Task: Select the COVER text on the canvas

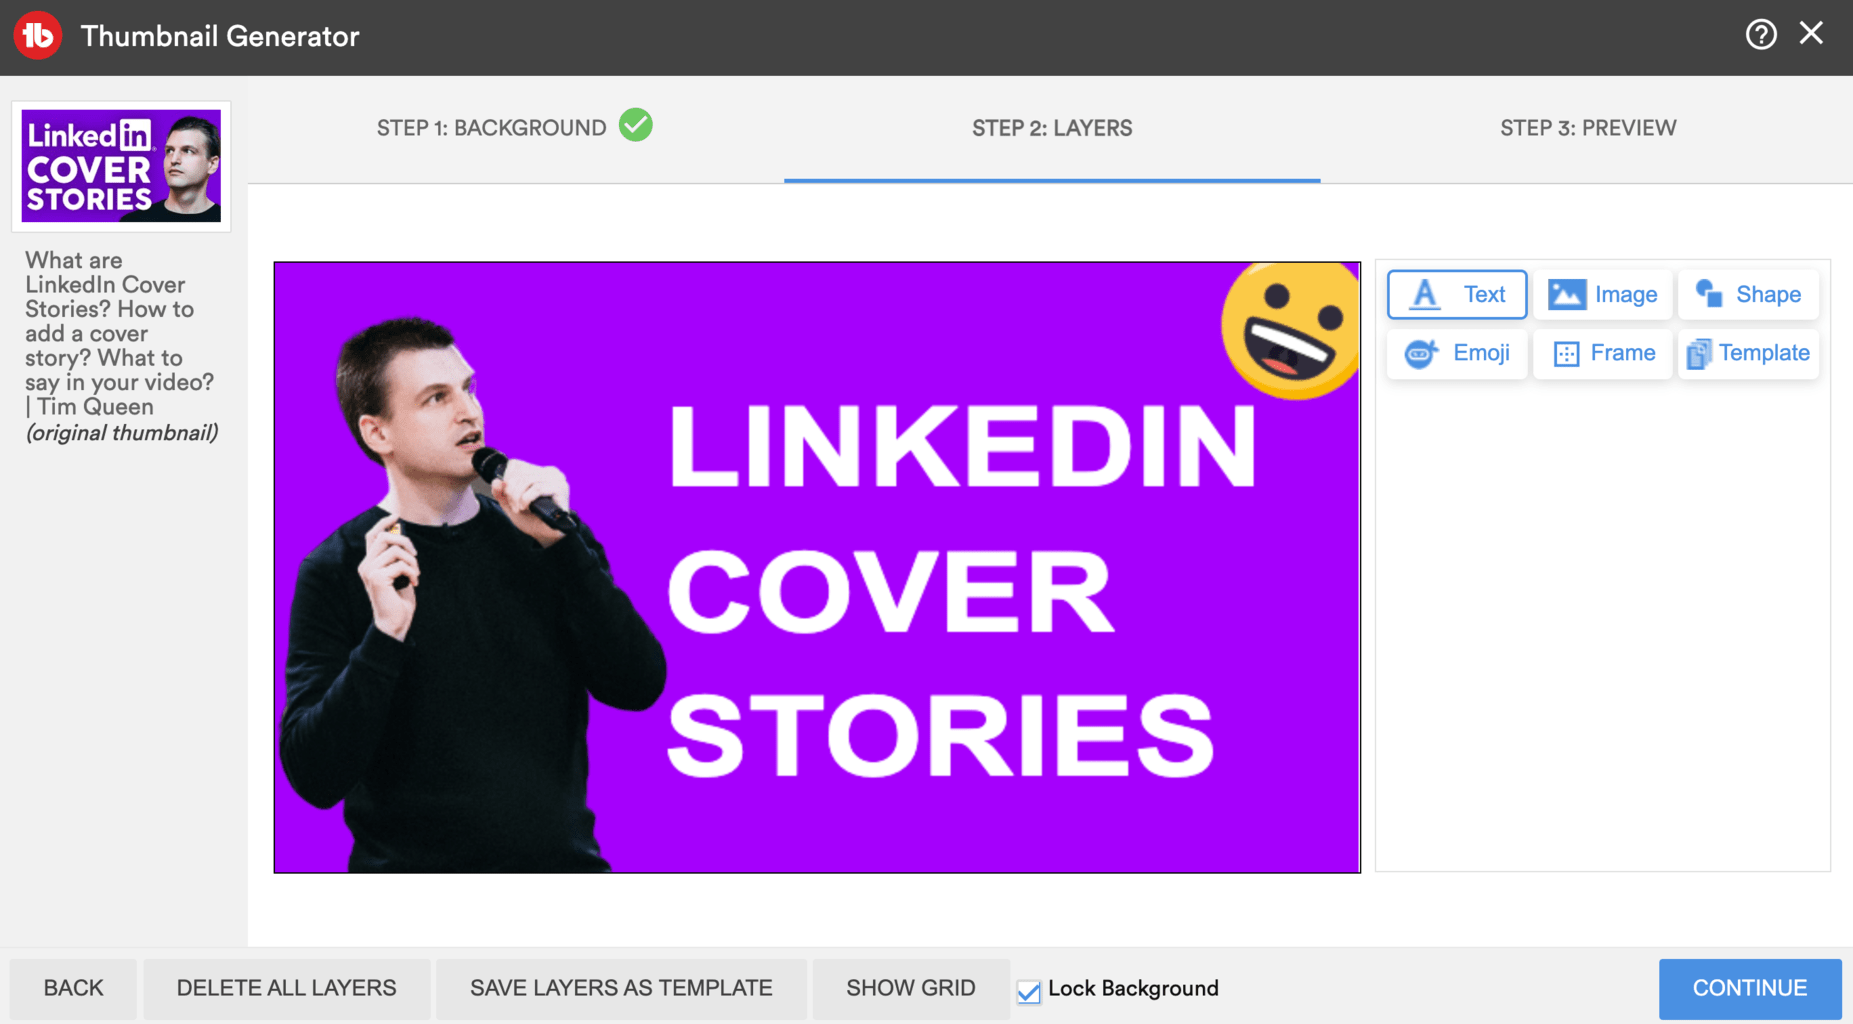Action: pyautogui.click(x=890, y=592)
